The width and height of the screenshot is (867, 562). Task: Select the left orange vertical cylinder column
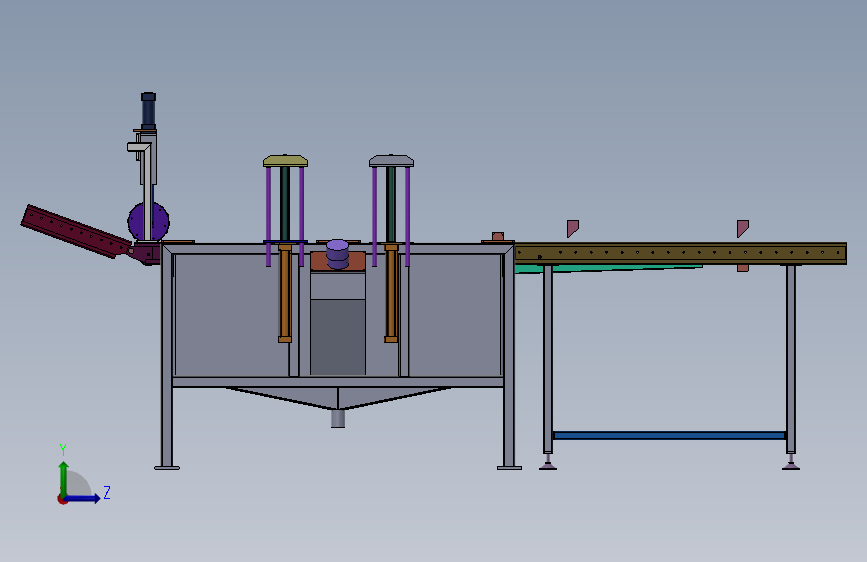(x=285, y=293)
